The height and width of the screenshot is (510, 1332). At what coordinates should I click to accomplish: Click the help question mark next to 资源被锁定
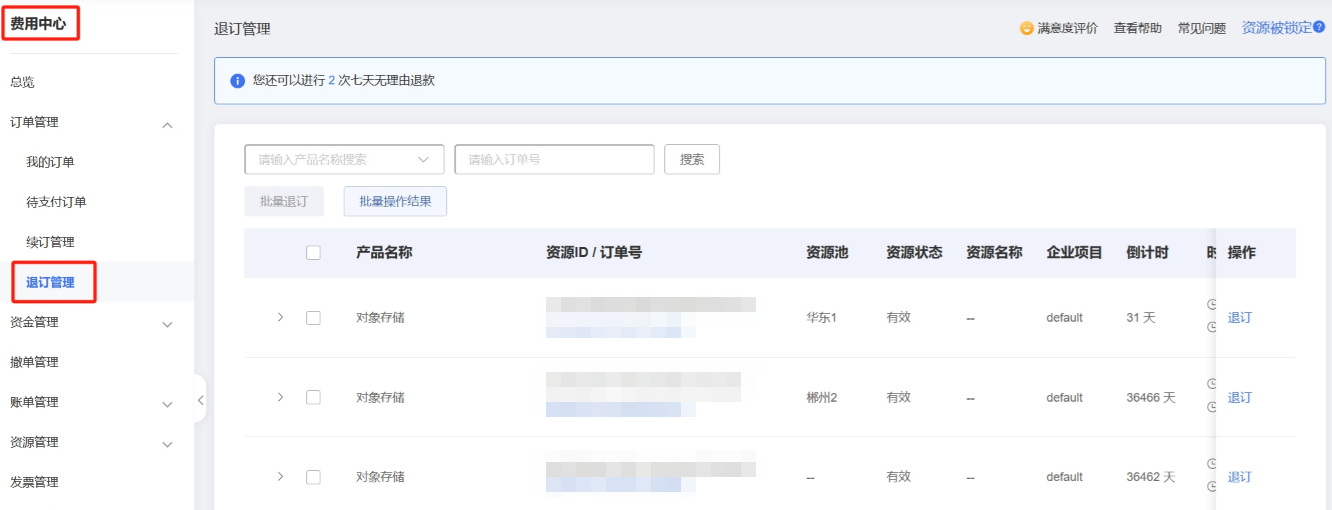coord(1318,28)
